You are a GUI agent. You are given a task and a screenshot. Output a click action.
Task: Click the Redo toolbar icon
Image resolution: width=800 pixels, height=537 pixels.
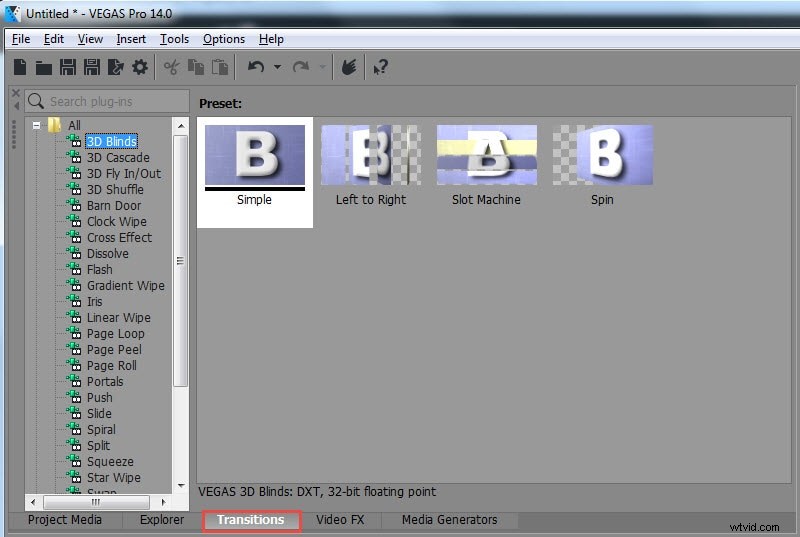point(301,67)
